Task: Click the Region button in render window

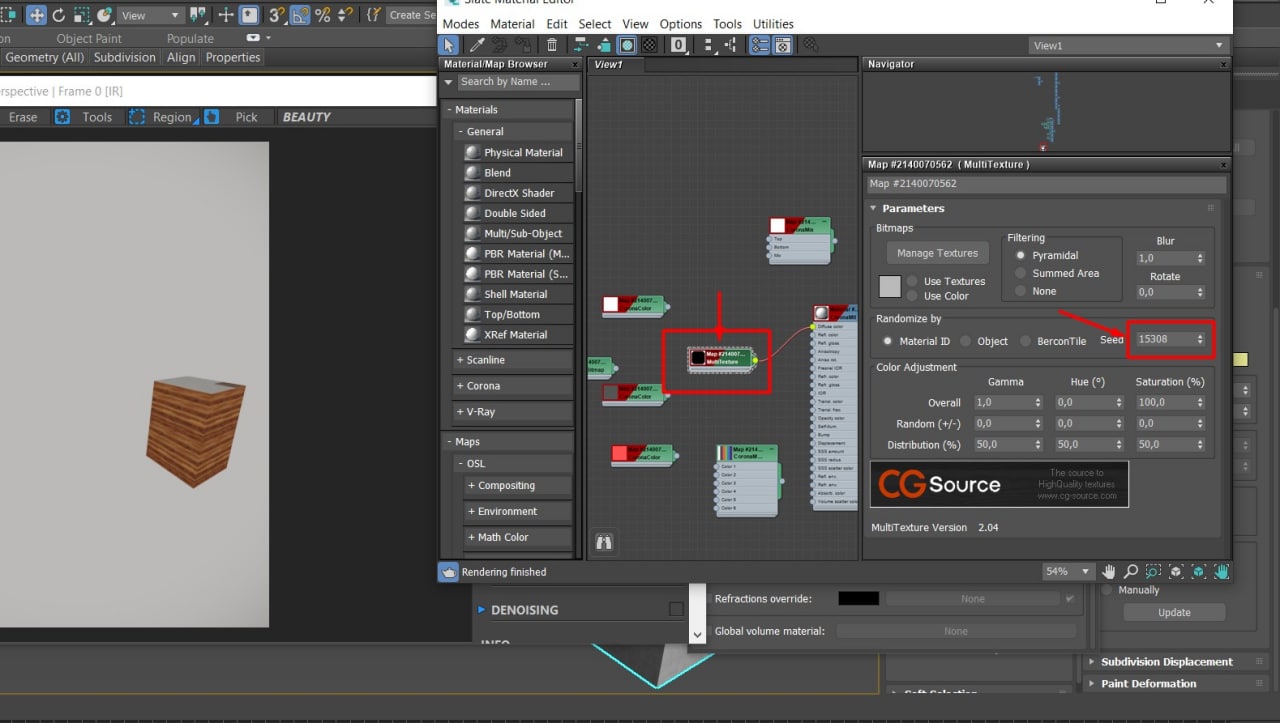Action: [x=162, y=117]
